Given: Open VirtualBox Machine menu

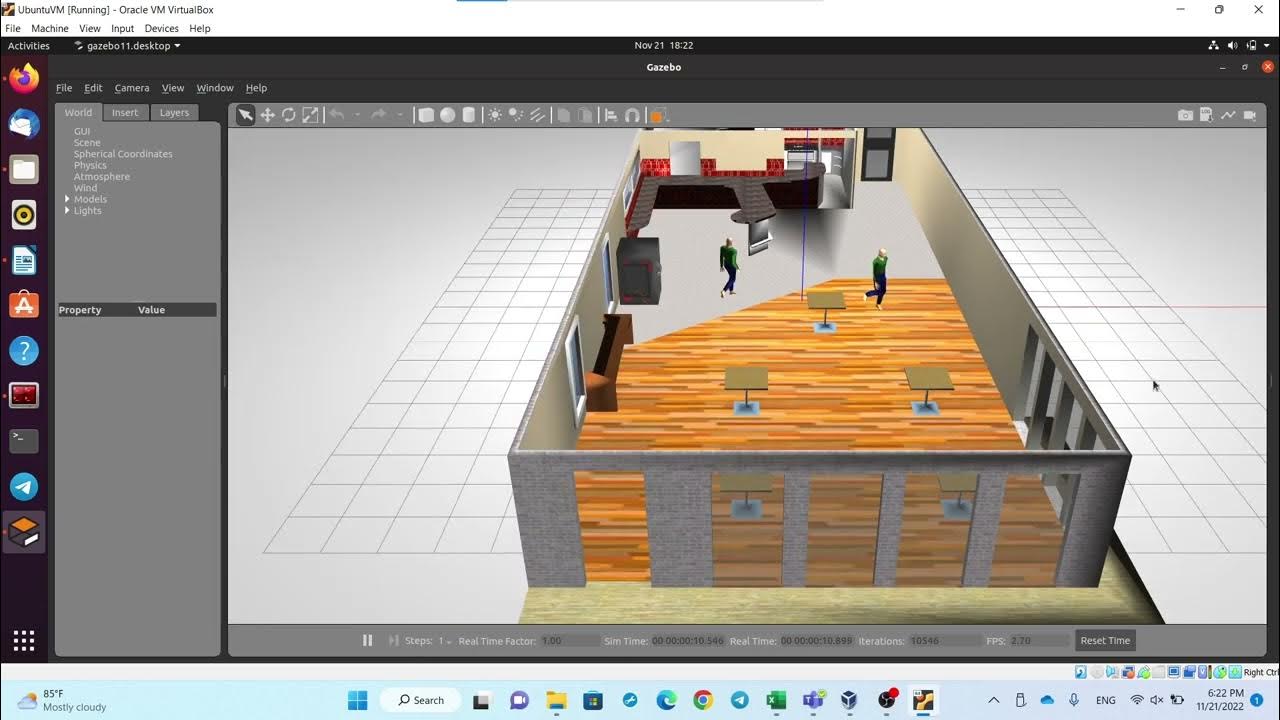Looking at the screenshot, I should (50, 29).
